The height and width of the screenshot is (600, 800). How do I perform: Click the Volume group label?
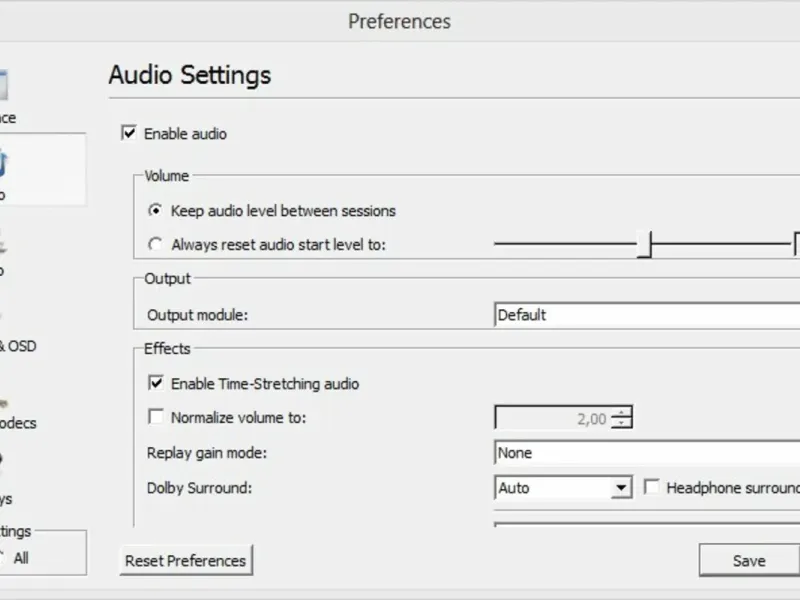tap(167, 176)
